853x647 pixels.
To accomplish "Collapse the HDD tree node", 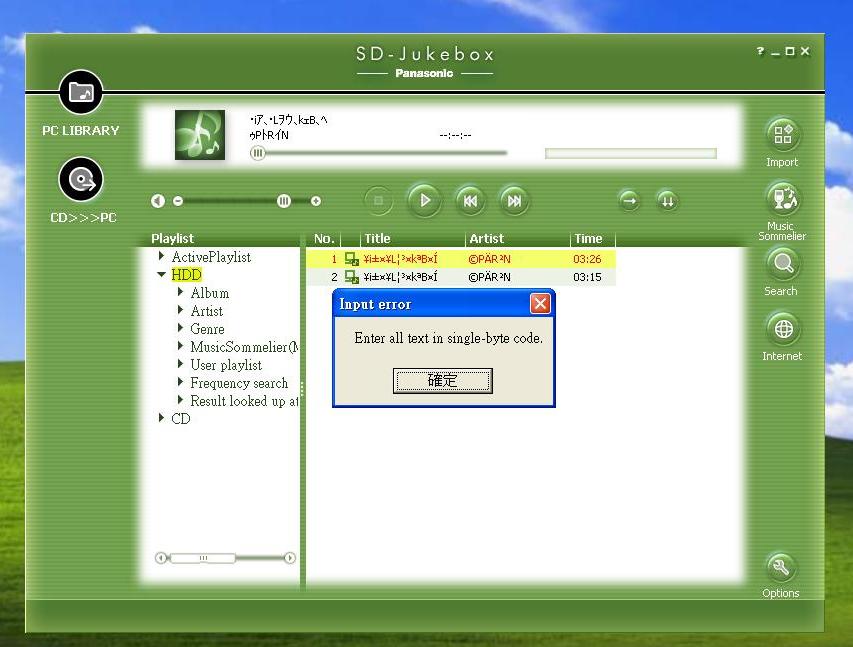I will (x=162, y=275).
